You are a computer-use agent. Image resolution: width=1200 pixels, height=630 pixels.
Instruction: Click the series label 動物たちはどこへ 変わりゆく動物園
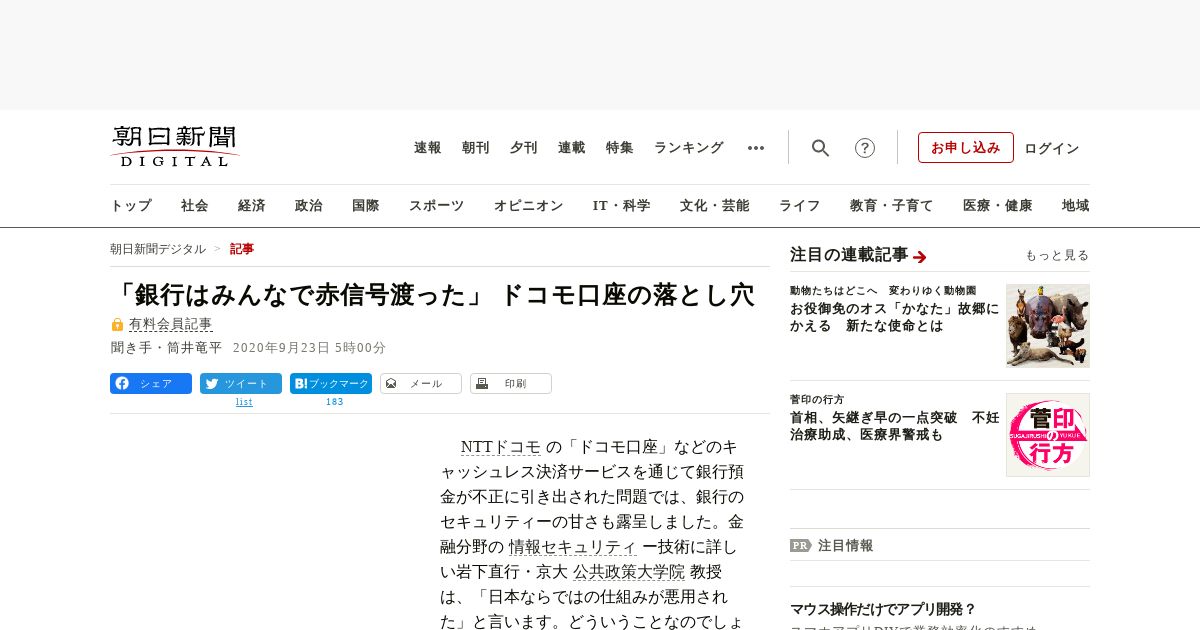pos(883,290)
